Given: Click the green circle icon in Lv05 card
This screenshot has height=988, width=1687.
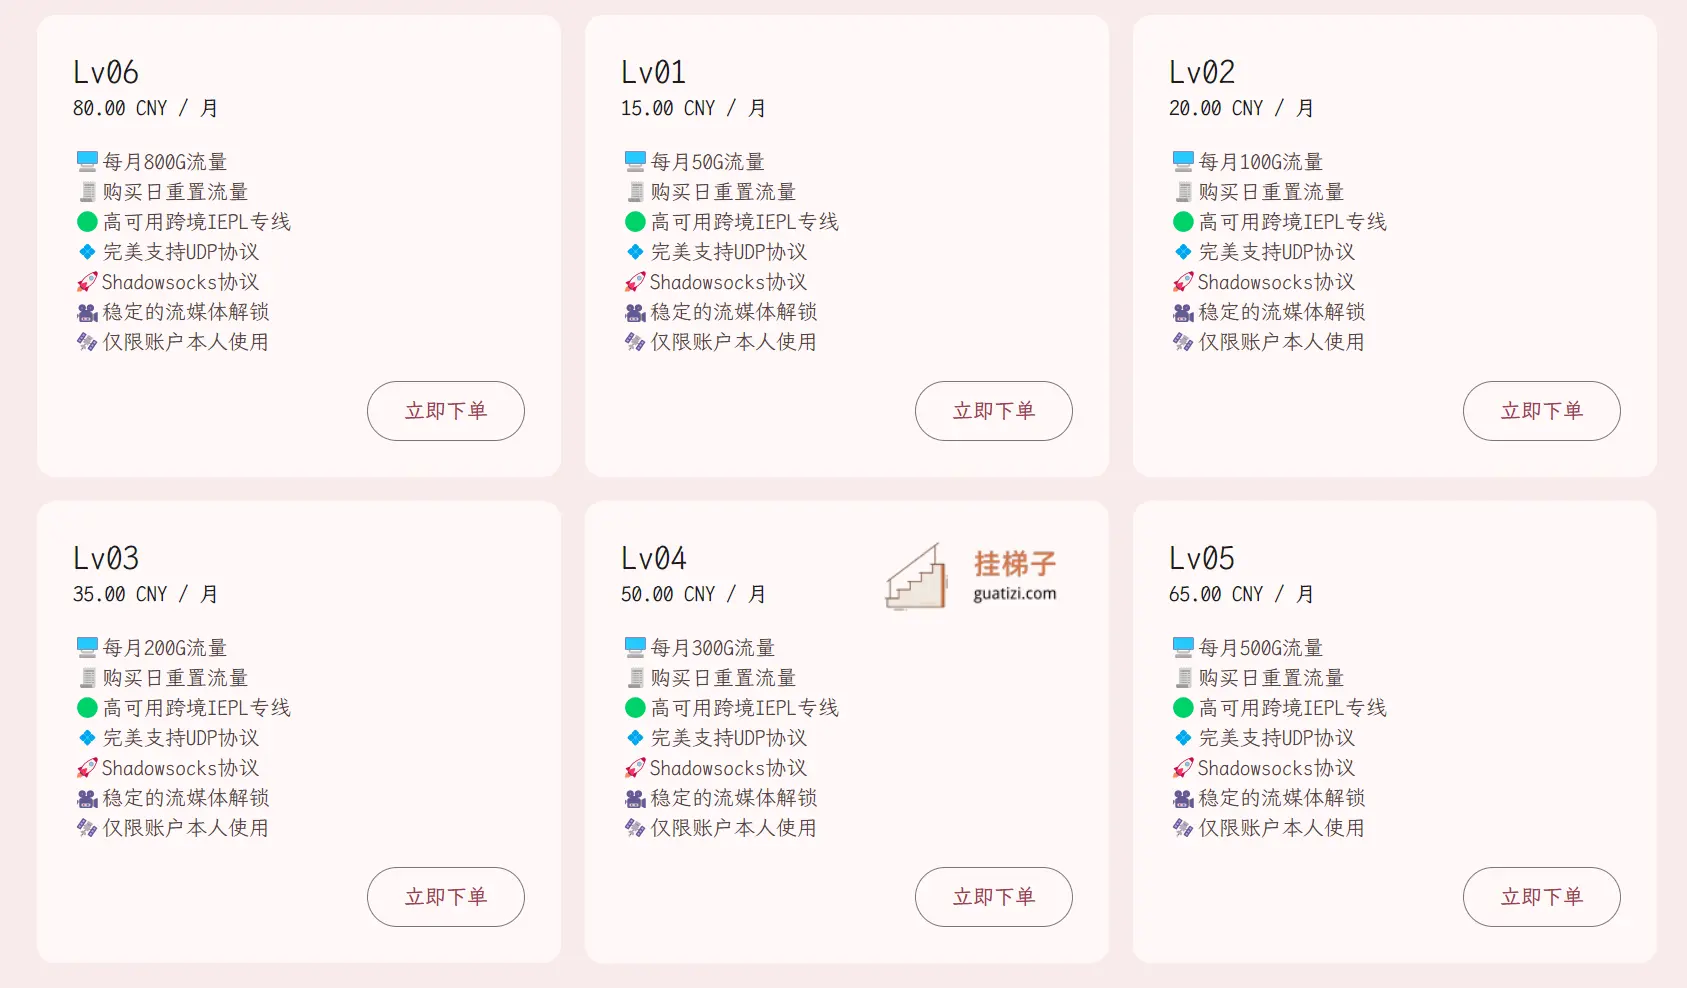Looking at the screenshot, I should pos(1183,707).
